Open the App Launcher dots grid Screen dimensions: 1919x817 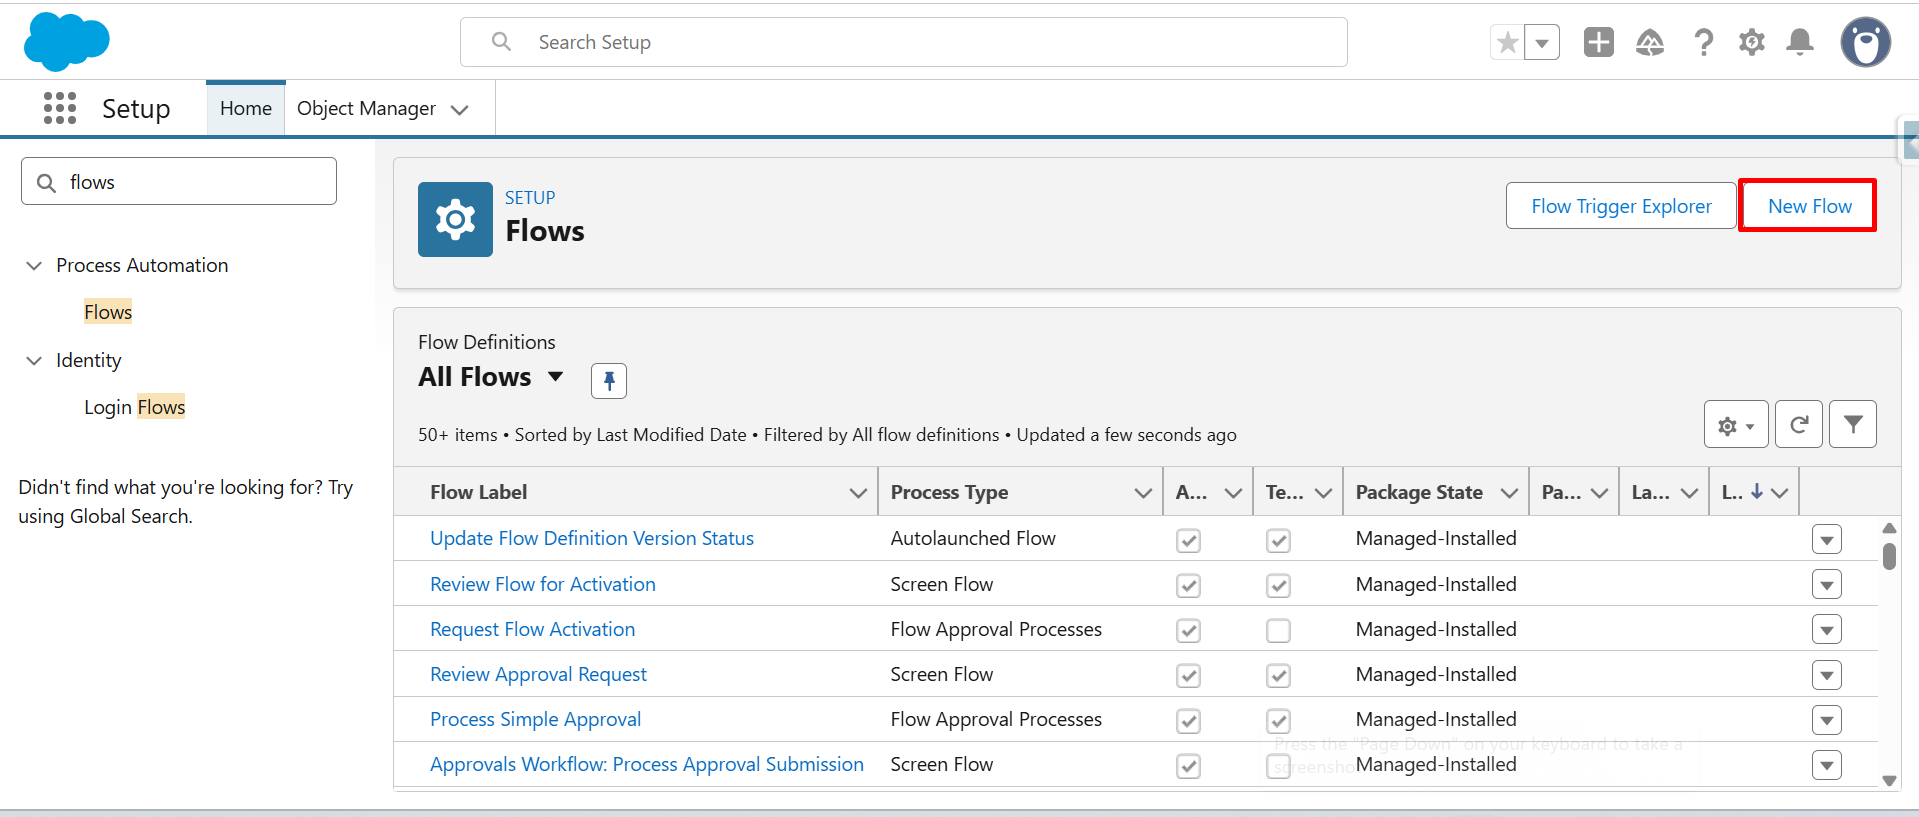tap(60, 108)
